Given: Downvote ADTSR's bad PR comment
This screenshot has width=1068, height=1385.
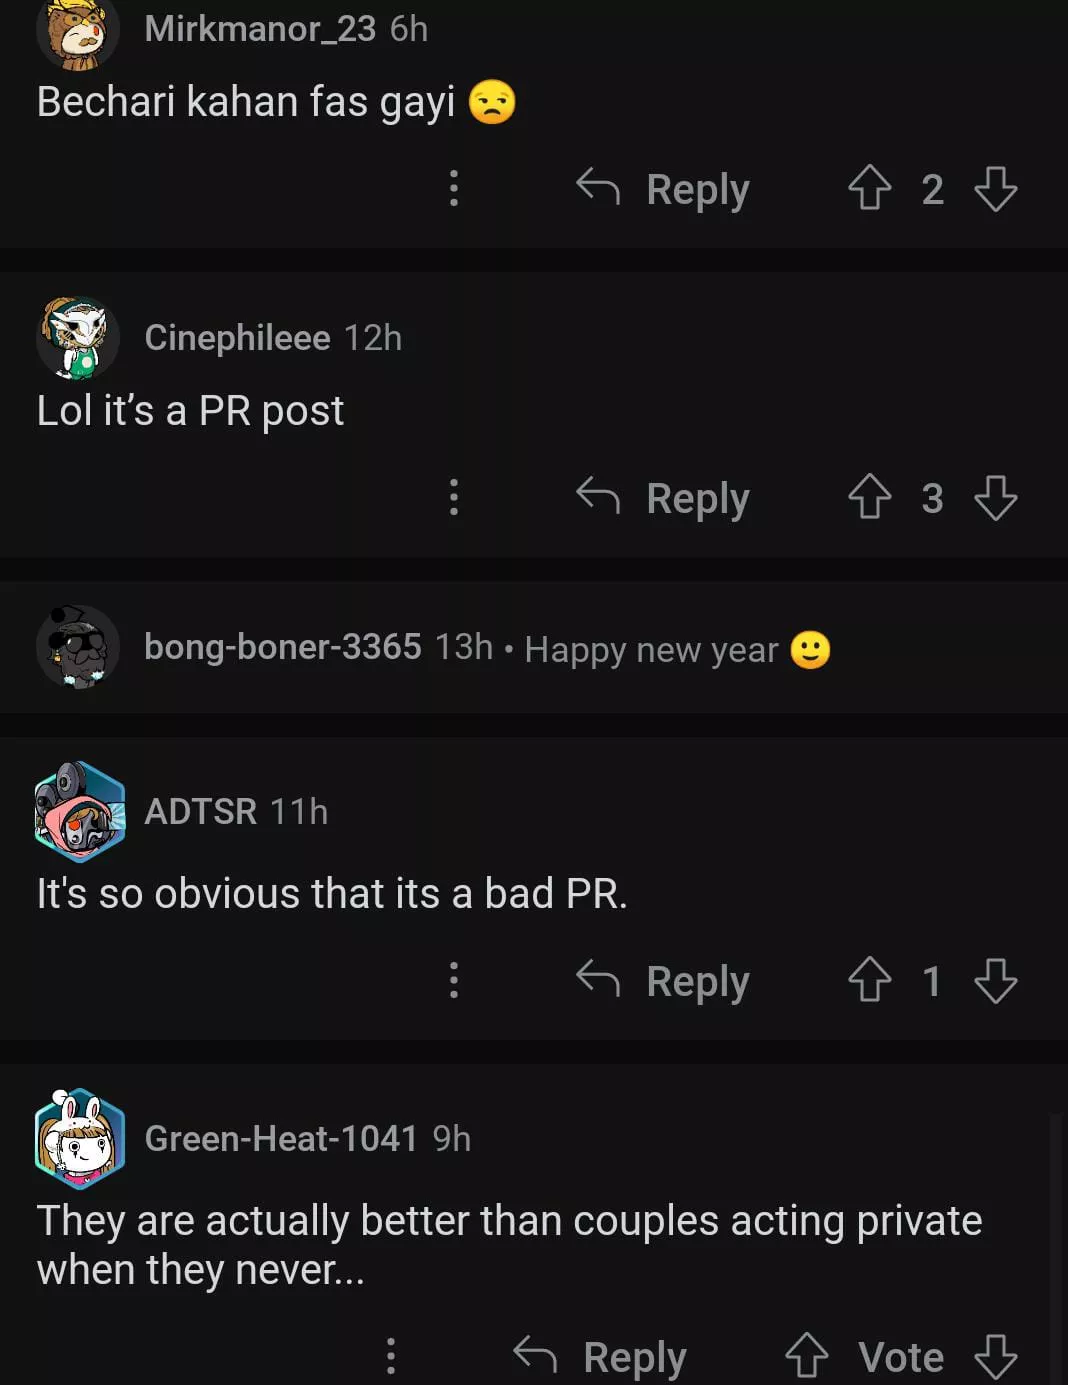Looking at the screenshot, I should (995, 980).
